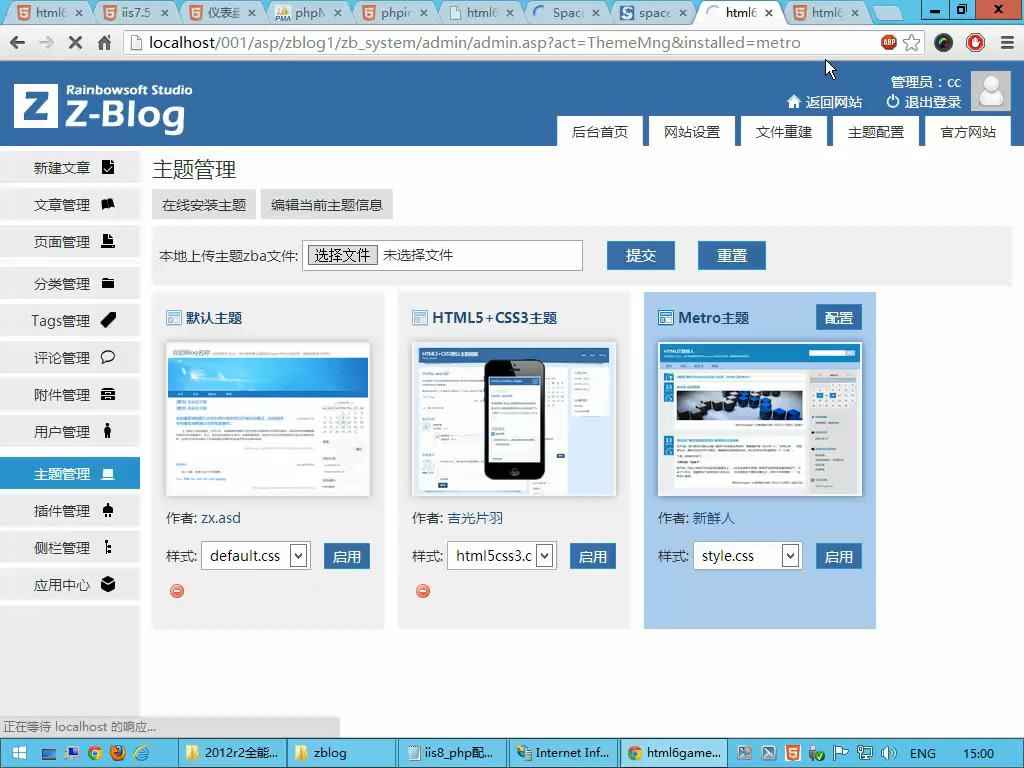Click the 编辑当前主题信息 button

point(327,205)
